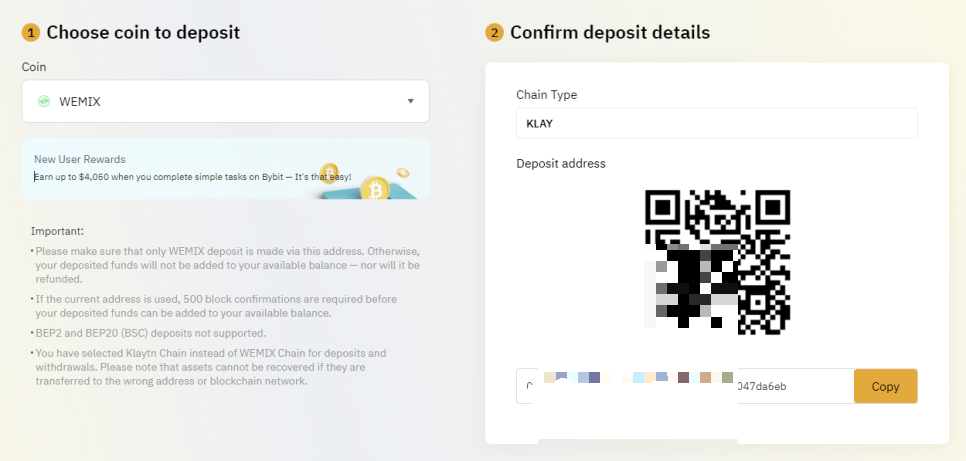Click the '500 block confirmations' notice text
This screenshot has width=966, height=461.
tap(216, 306)
